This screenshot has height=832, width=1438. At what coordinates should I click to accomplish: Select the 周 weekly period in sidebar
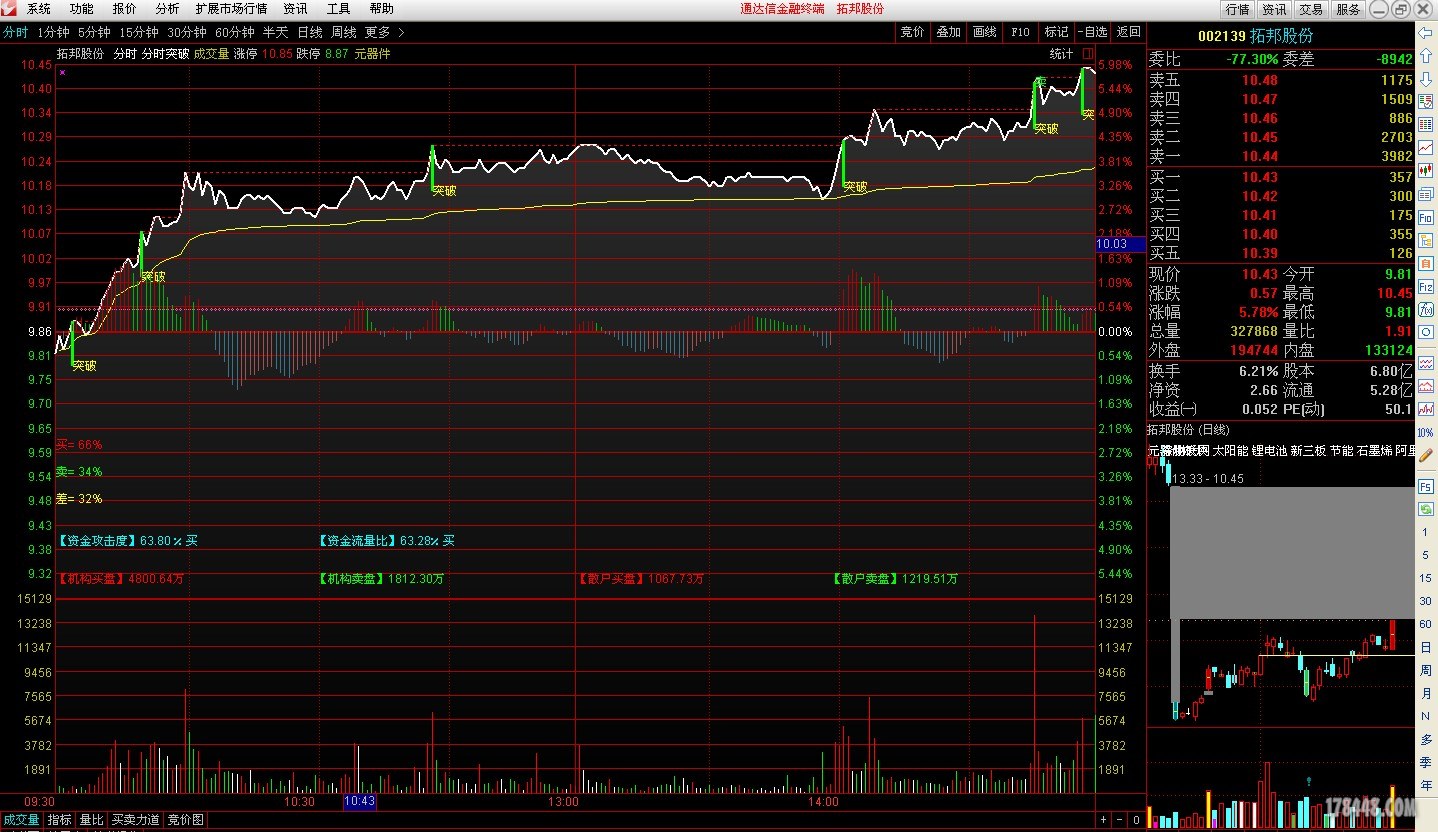[1426, 670]
